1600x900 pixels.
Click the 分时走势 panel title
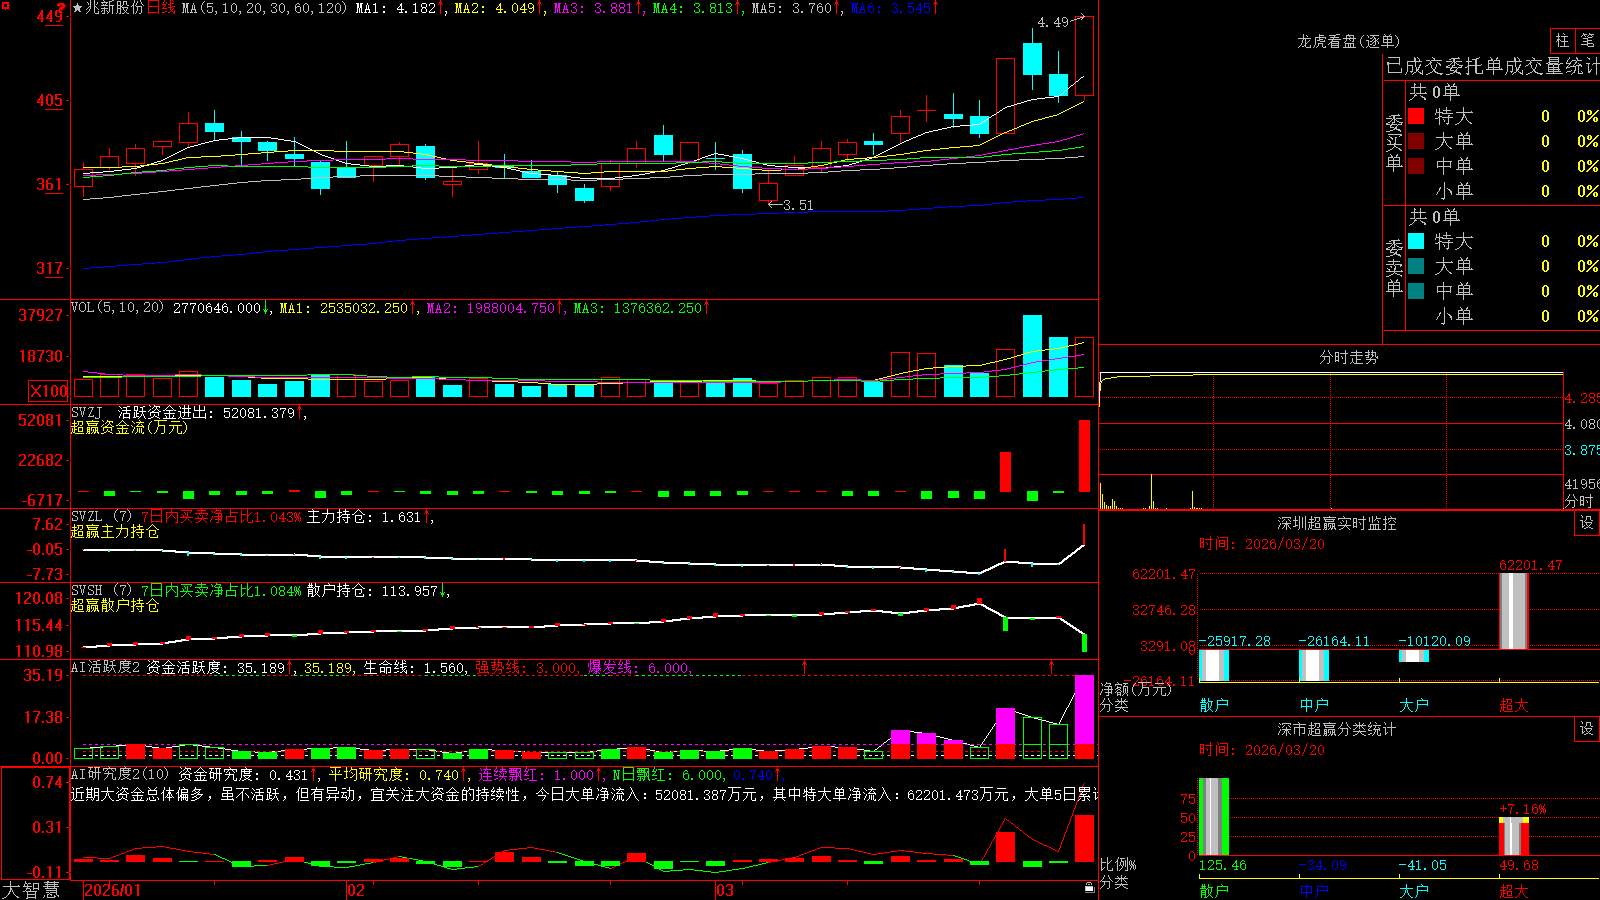(x=1348, y=357)
